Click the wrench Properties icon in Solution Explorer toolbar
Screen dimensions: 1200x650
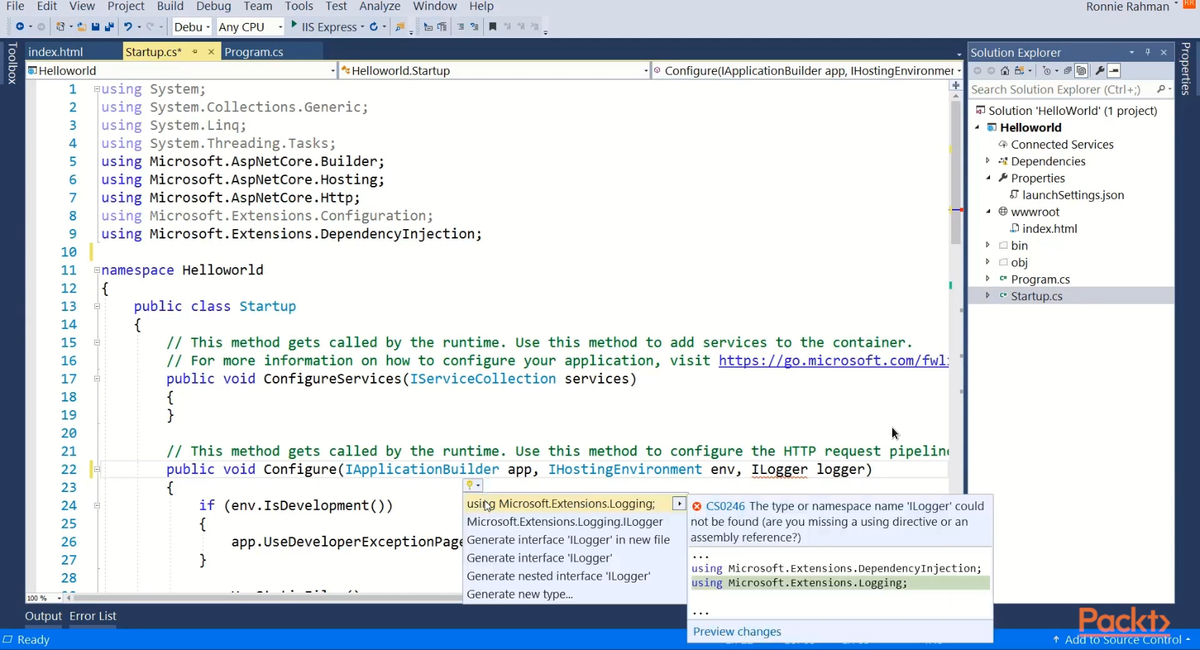(x=1099, y=71)
